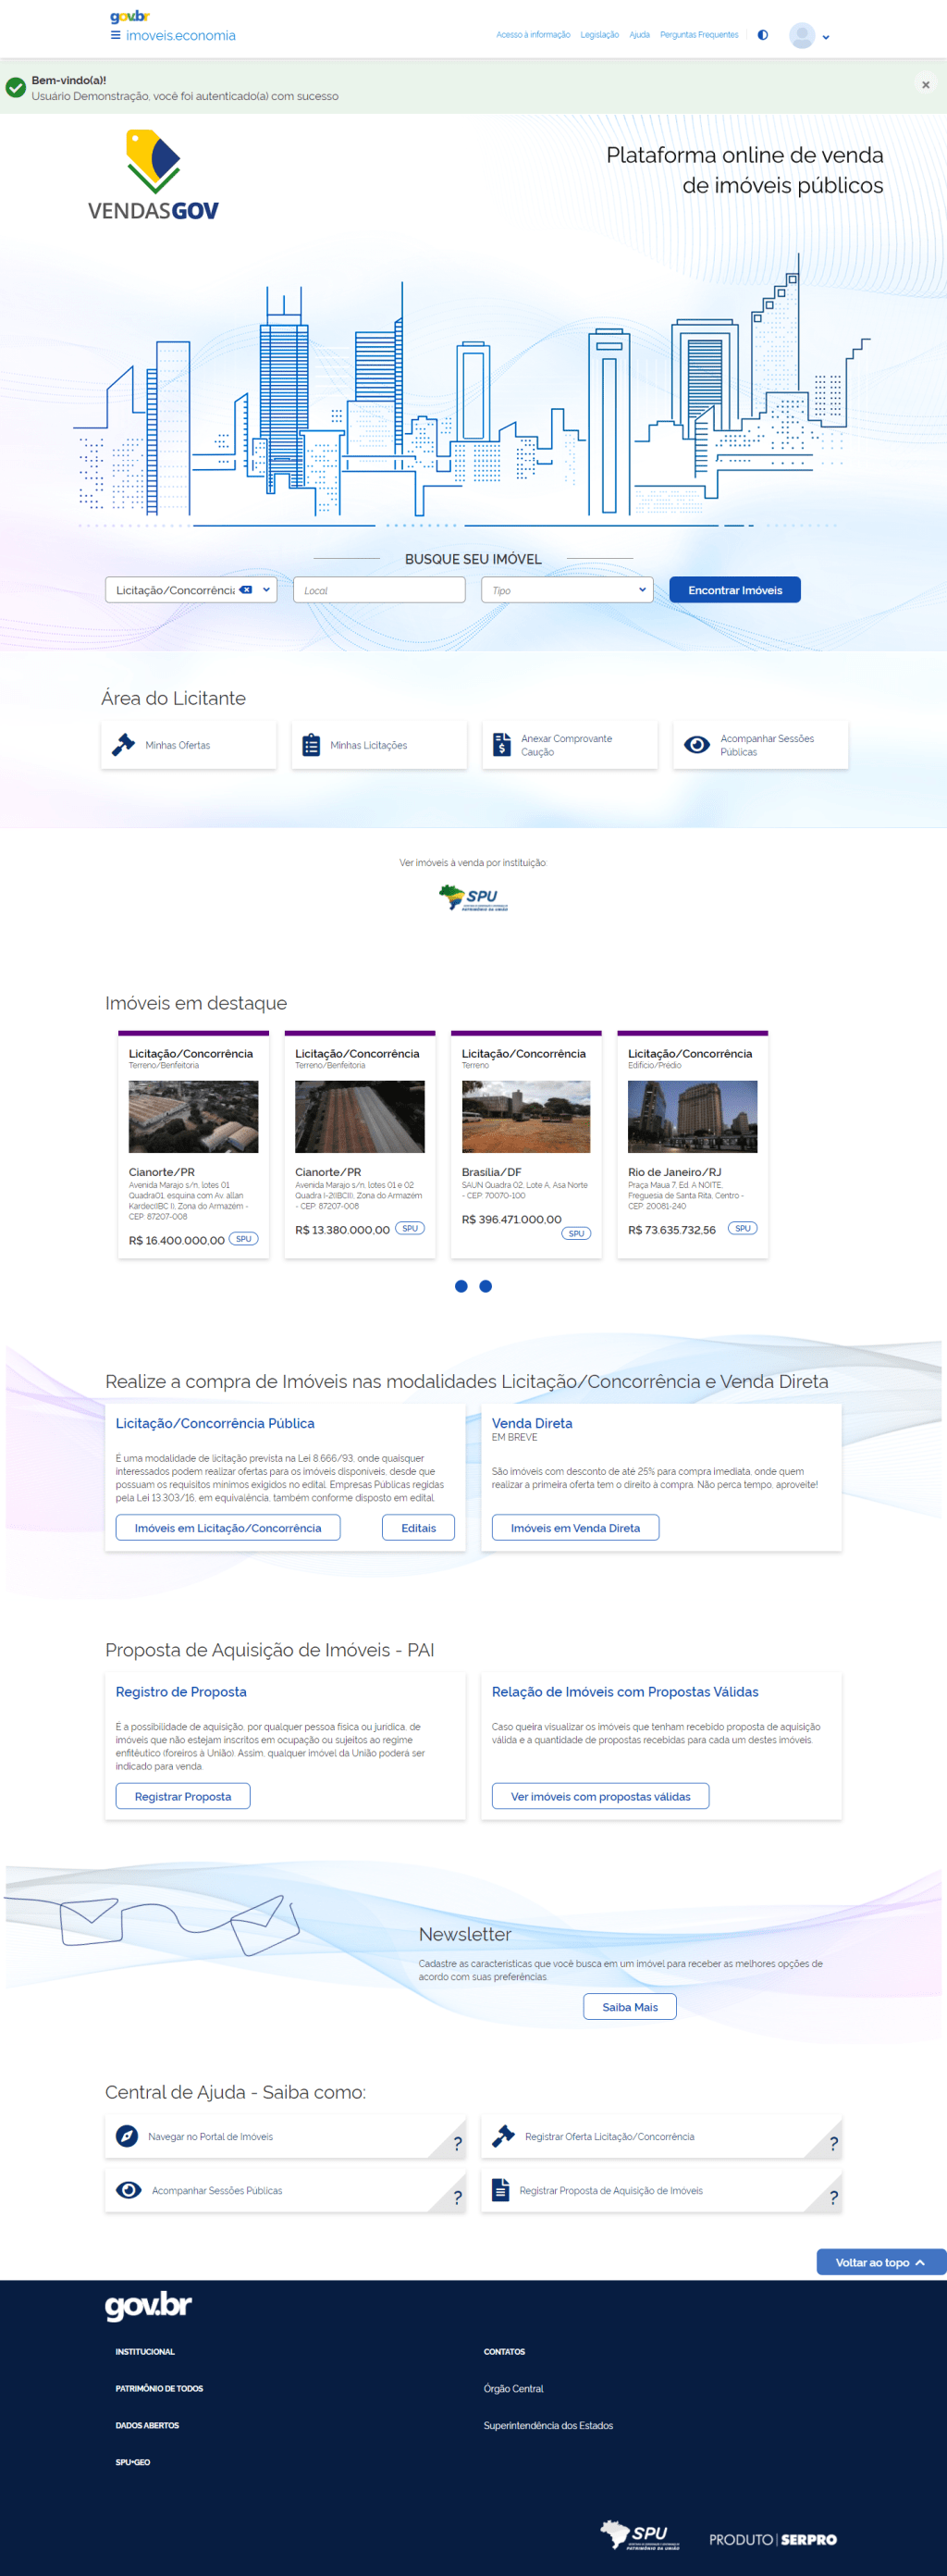Click the PRODUTO SERPRO logo

coord(773,2539)
